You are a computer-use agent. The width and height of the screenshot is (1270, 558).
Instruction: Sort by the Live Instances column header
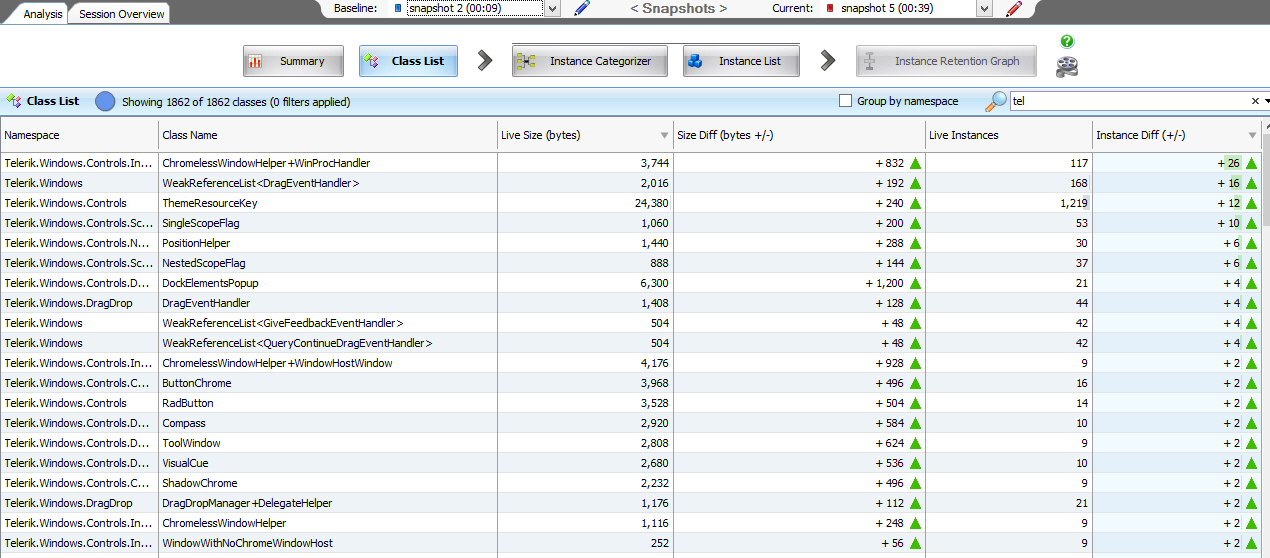(1009, 135)
